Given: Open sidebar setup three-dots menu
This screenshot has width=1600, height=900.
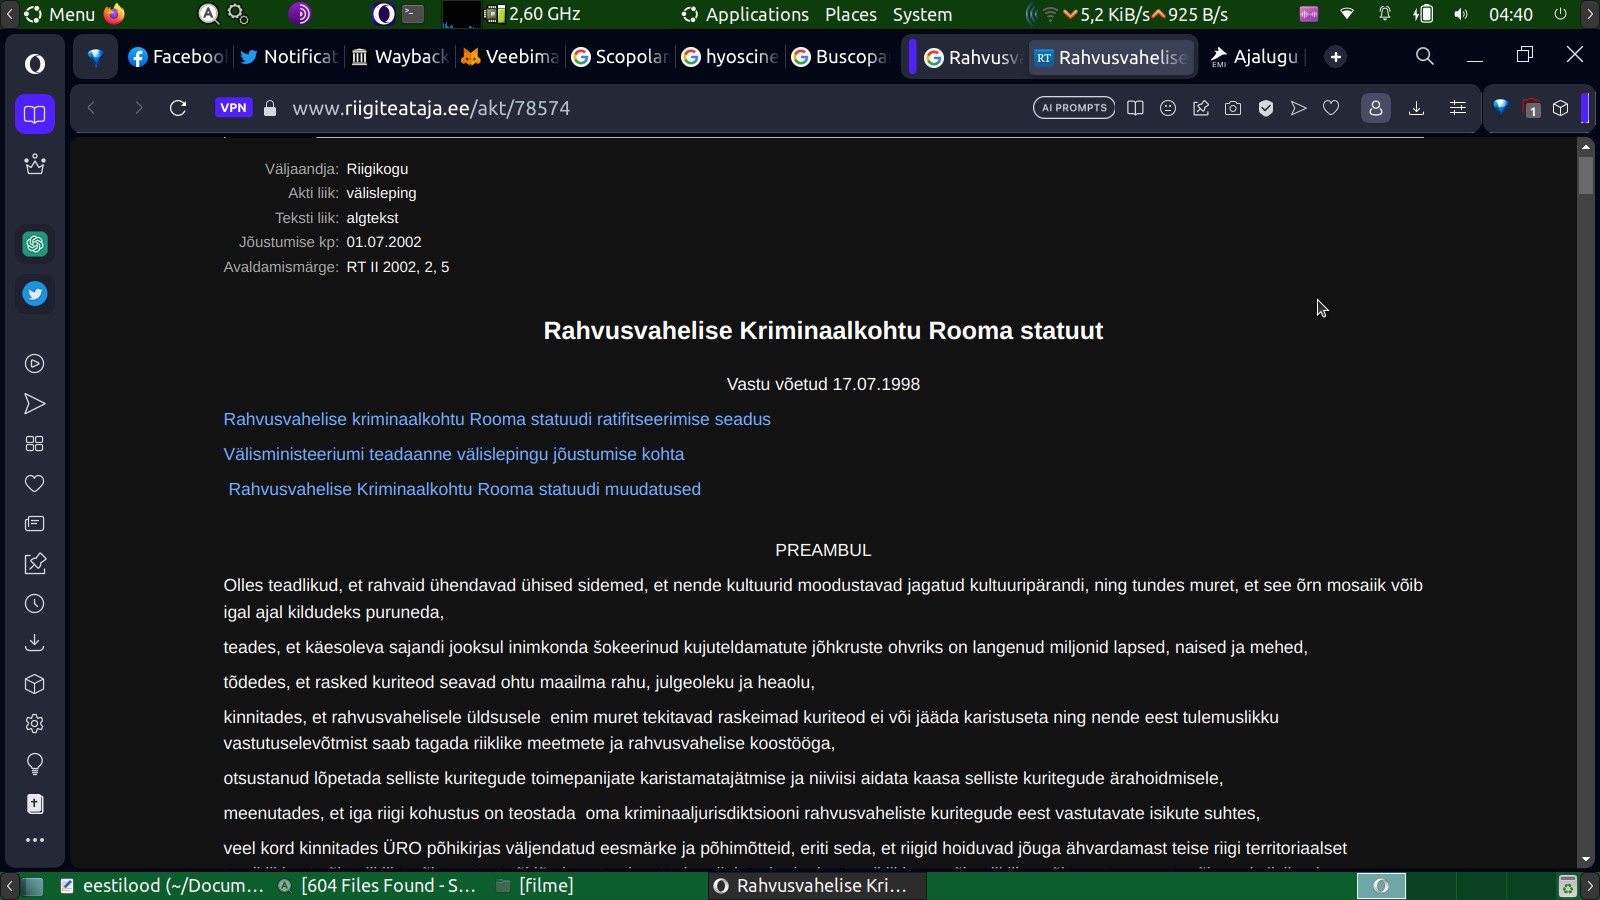Looking at the screenshot, I should pyautogui.click(x=35, y=840).
